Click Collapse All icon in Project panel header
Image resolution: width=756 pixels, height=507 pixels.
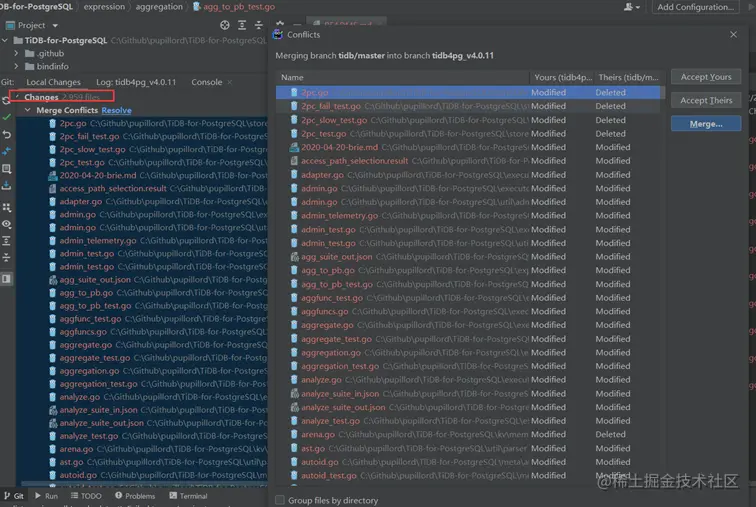click(x=259, y=25)
